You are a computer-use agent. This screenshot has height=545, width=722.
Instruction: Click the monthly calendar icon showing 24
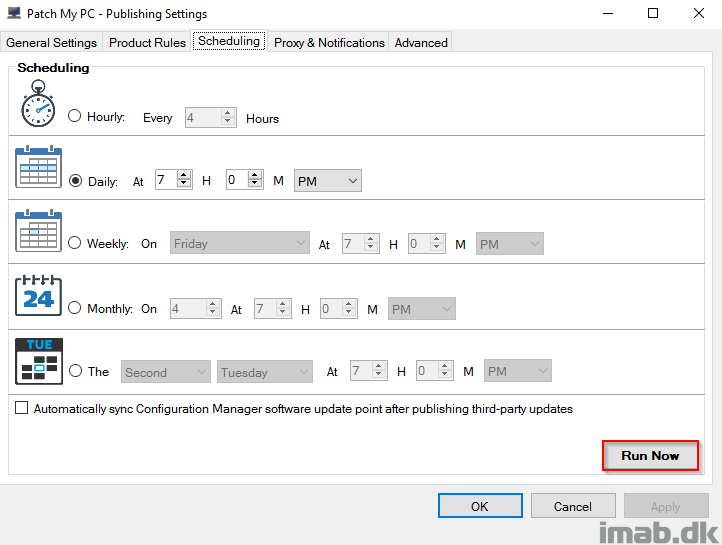pyautogui.click(x=38, y=295)
